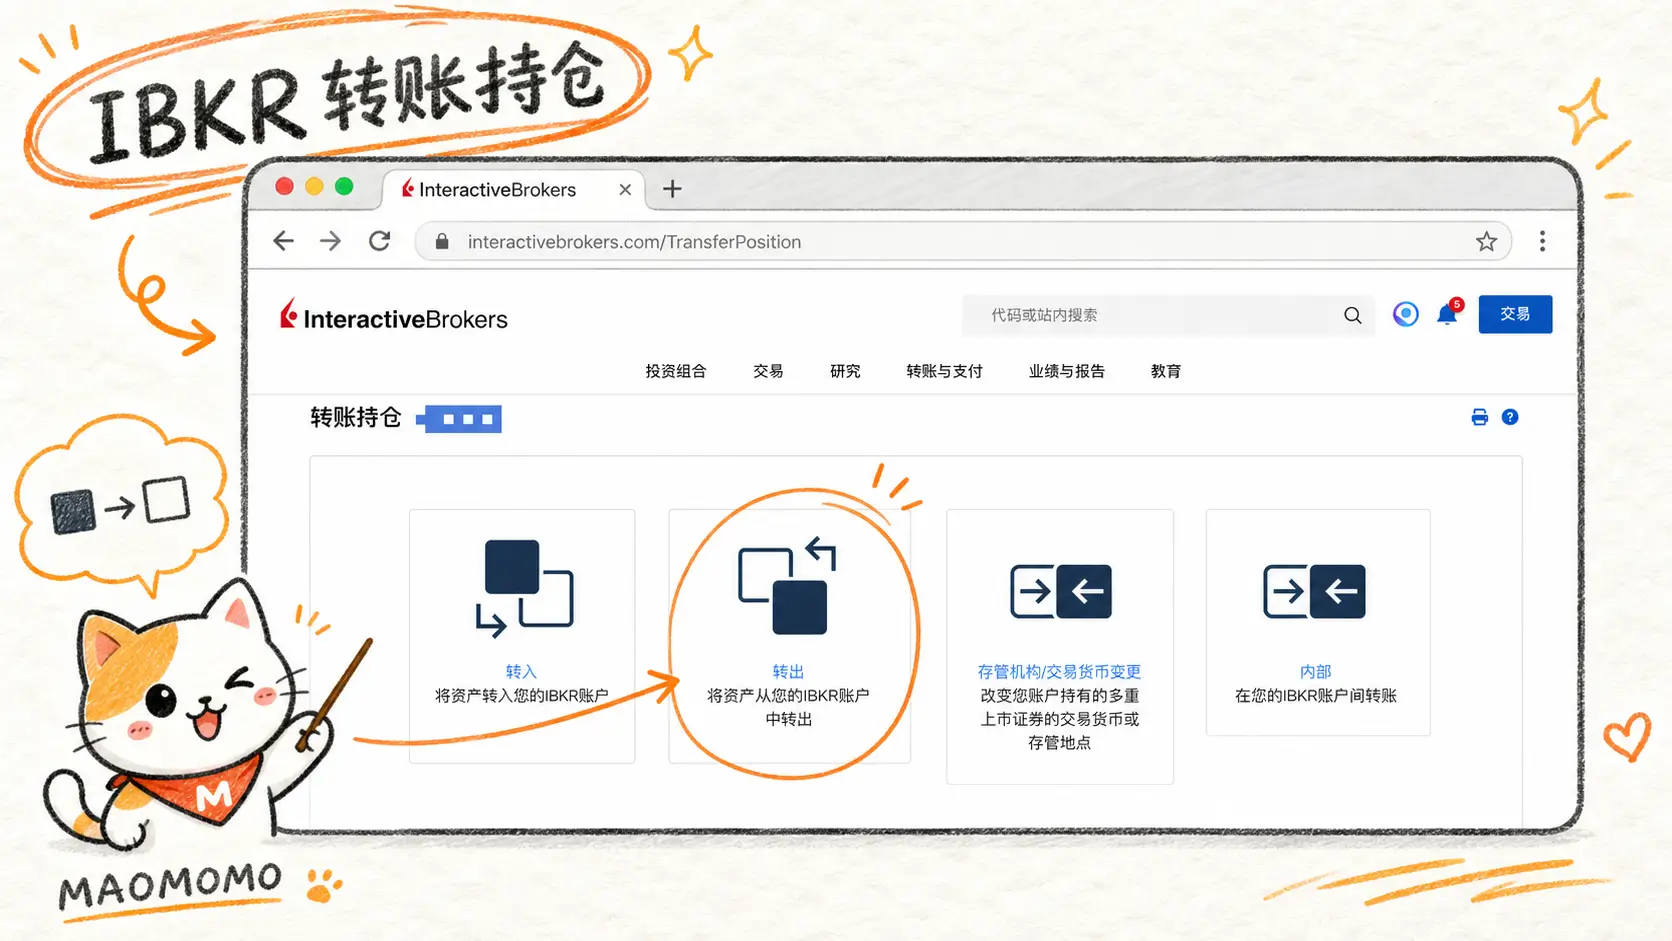This screenshot has height=941, width=1672.
Task: Click the magnifier search icon
Action: tap(1352, 315)
